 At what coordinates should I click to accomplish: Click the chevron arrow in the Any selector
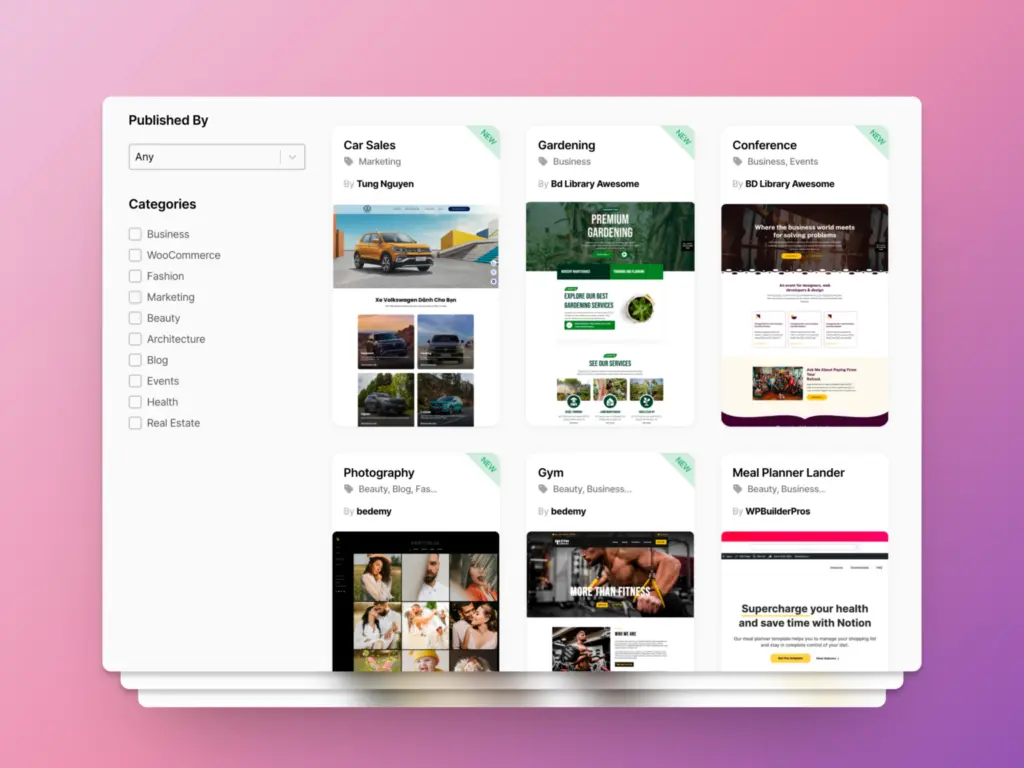292,157
